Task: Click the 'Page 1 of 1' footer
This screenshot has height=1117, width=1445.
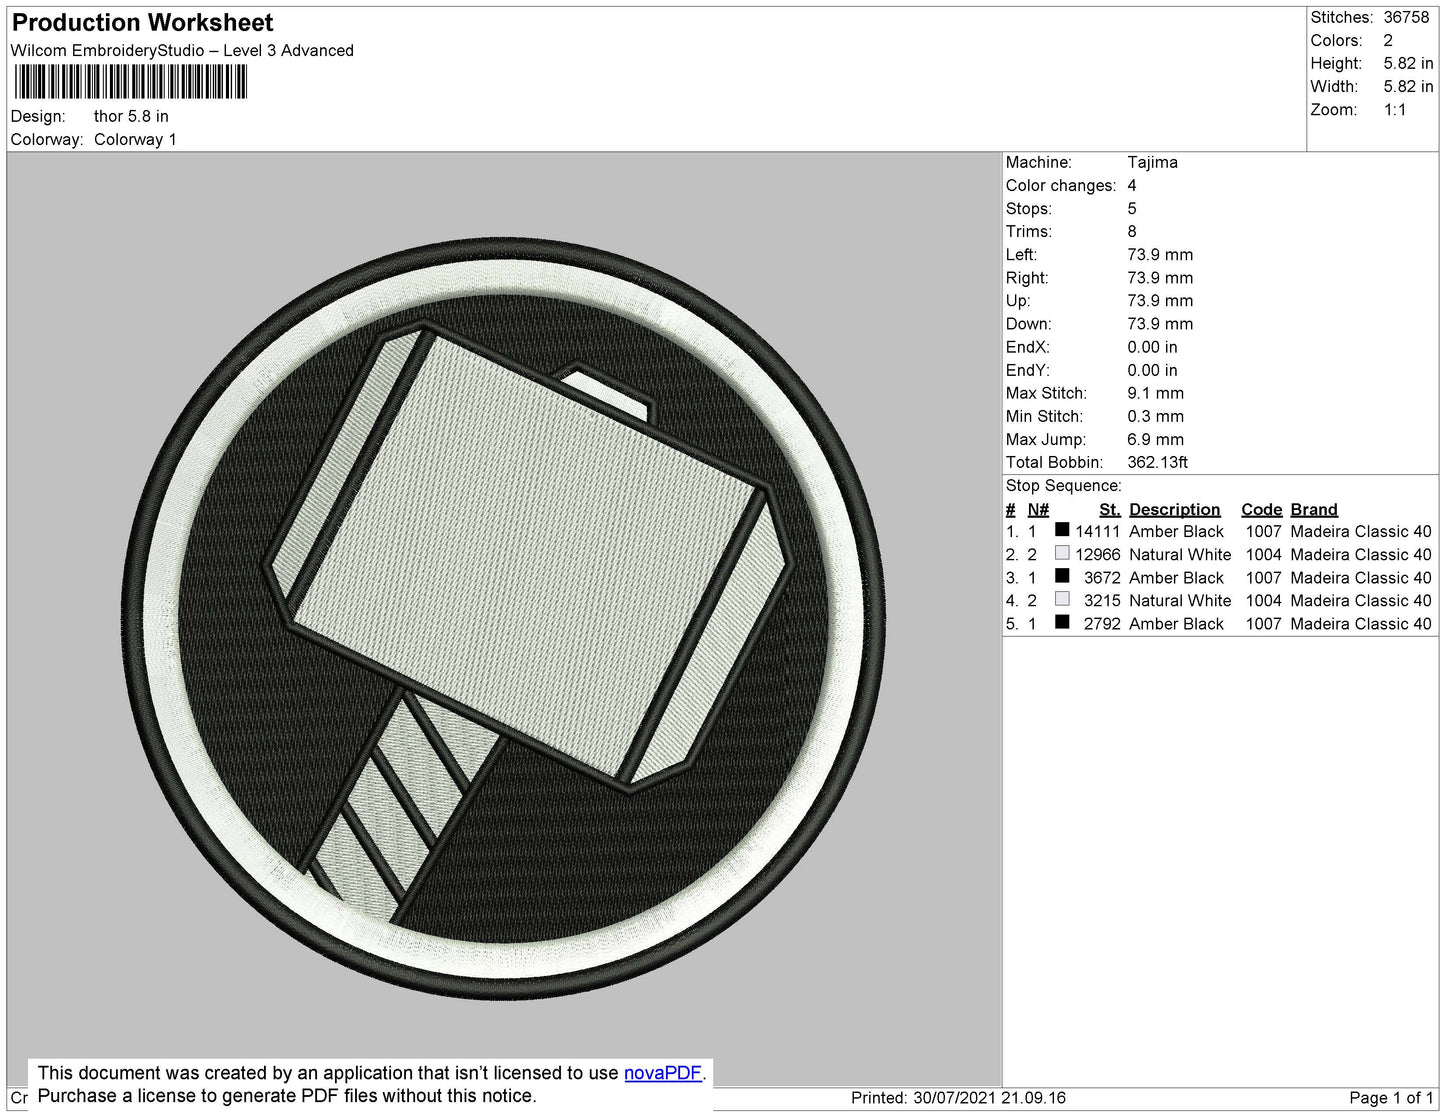Action: click(x=1391, y=1098)
